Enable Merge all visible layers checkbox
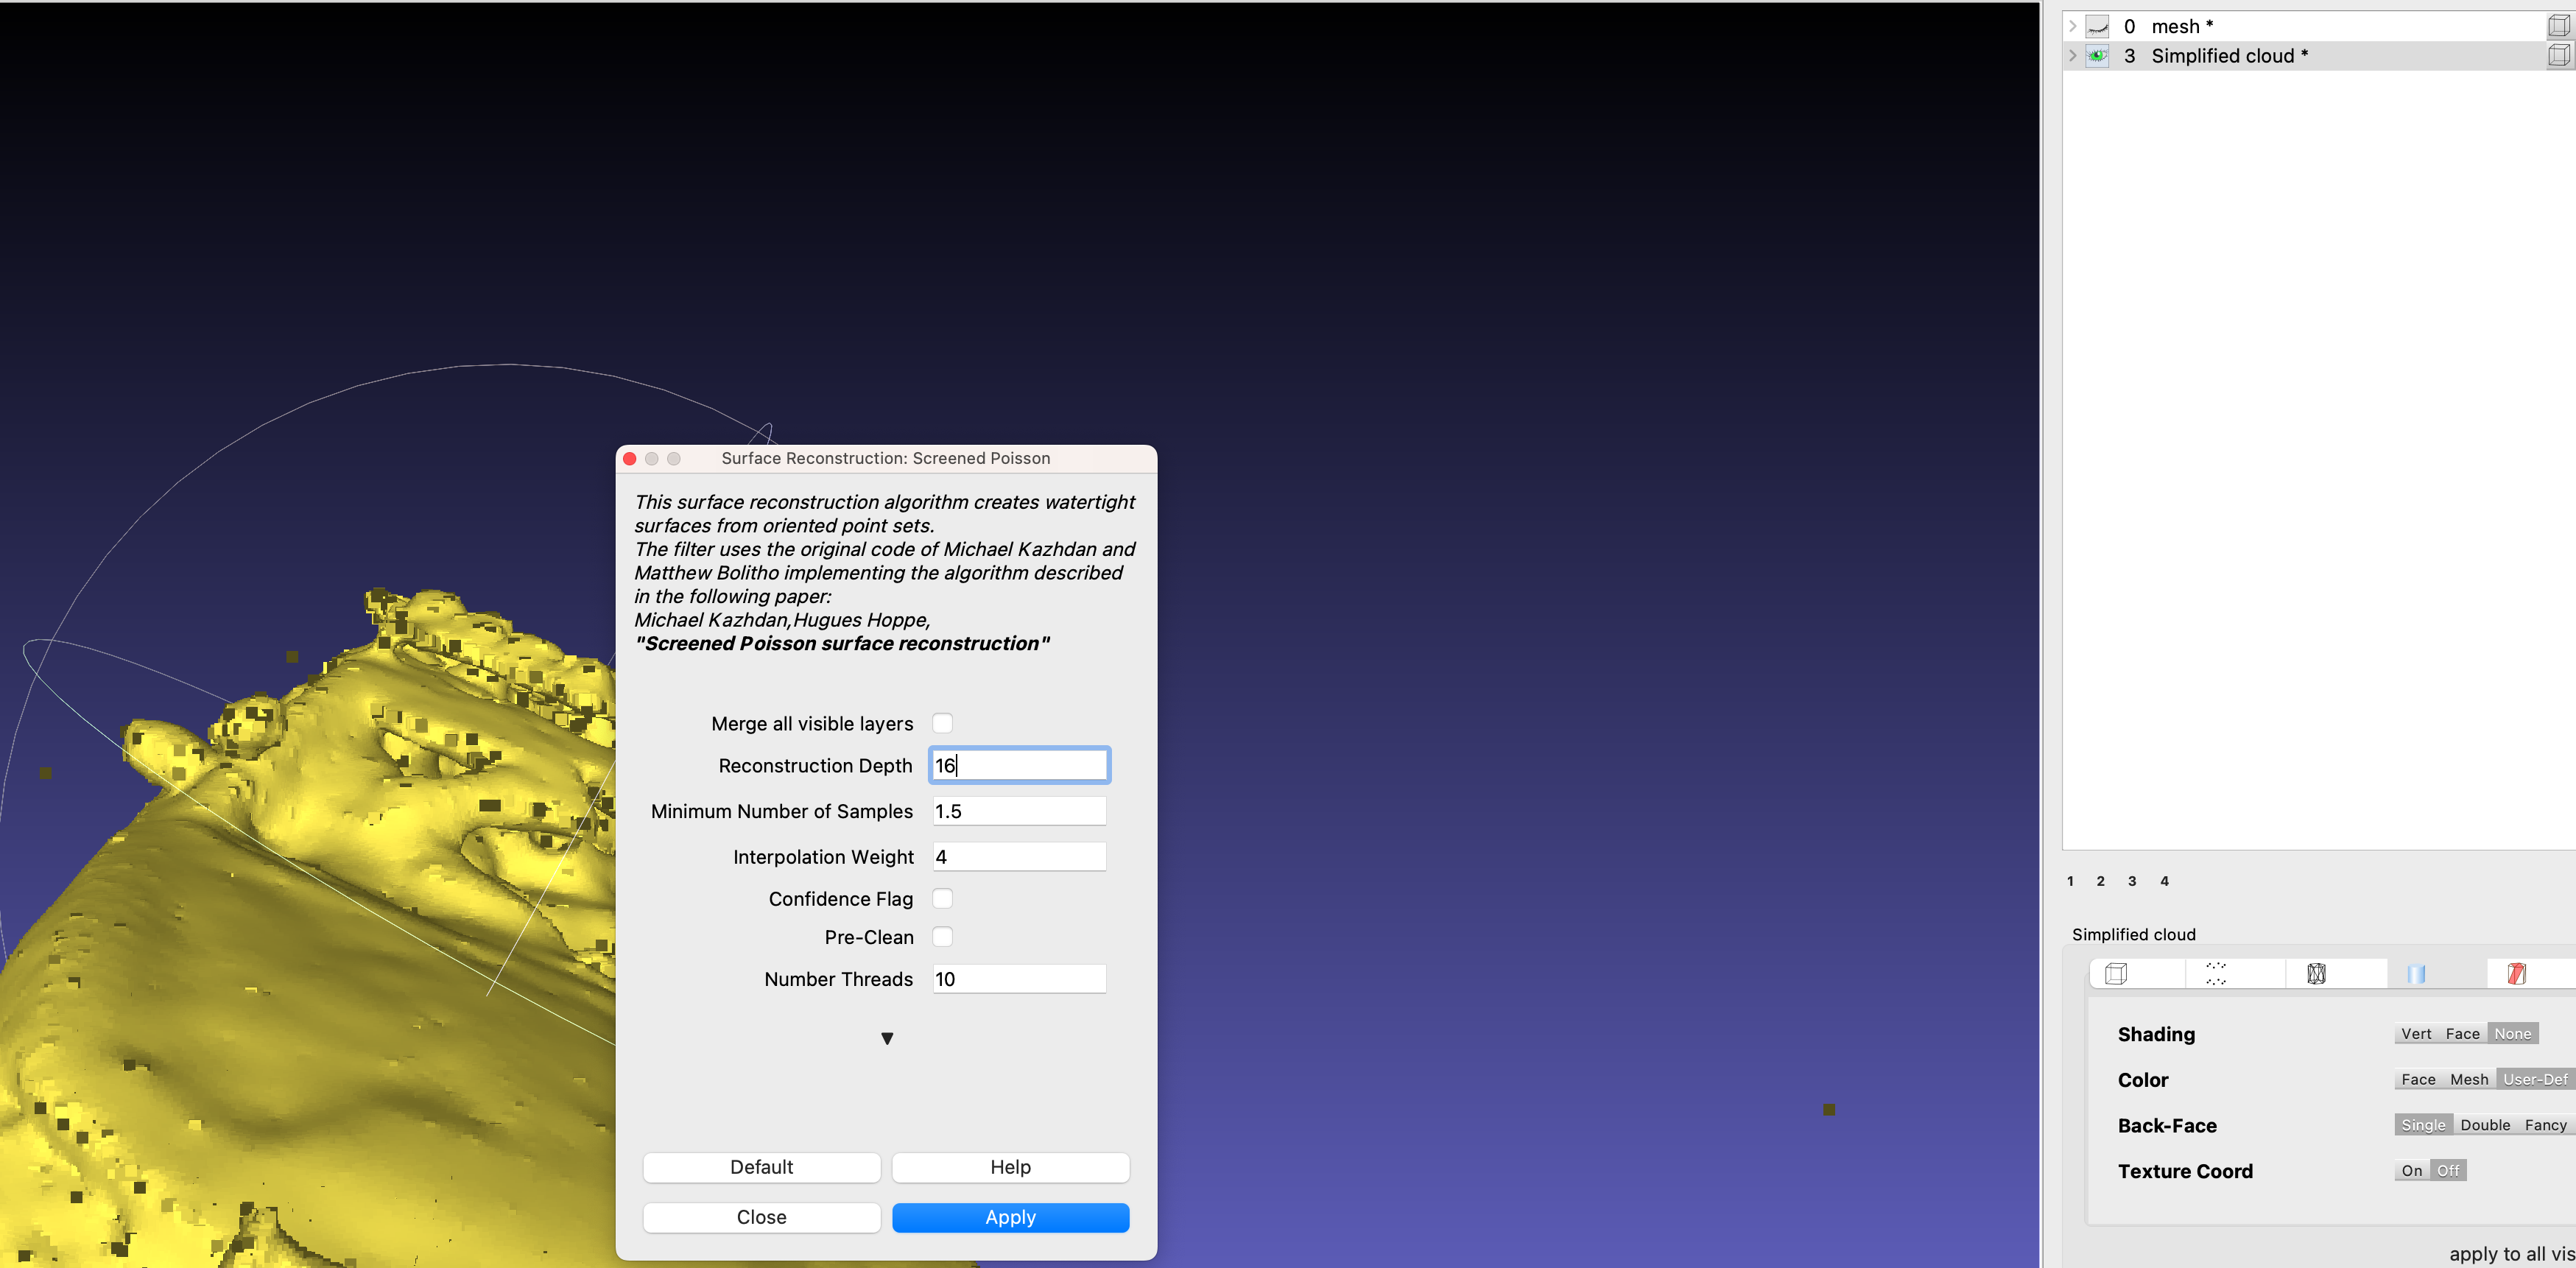This screenshot has width=2576, height=1268. pos(942,723)
